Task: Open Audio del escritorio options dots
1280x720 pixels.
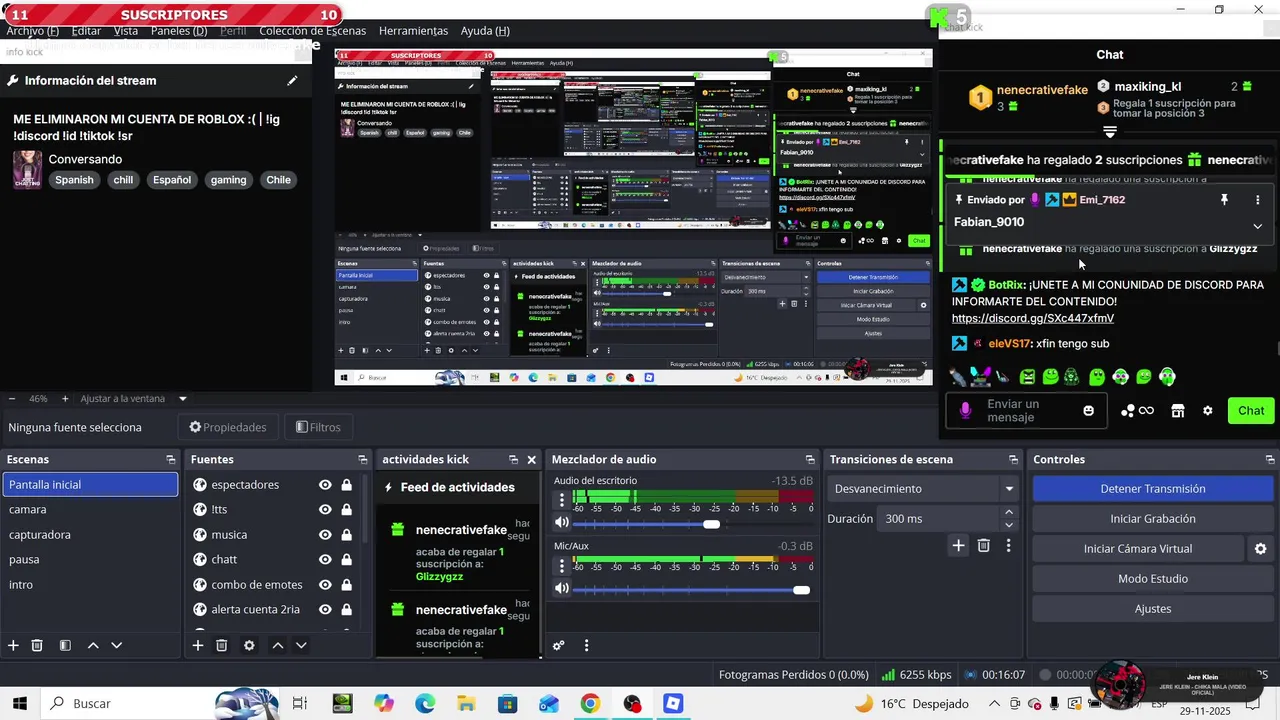Action: [x=562, y=498]
